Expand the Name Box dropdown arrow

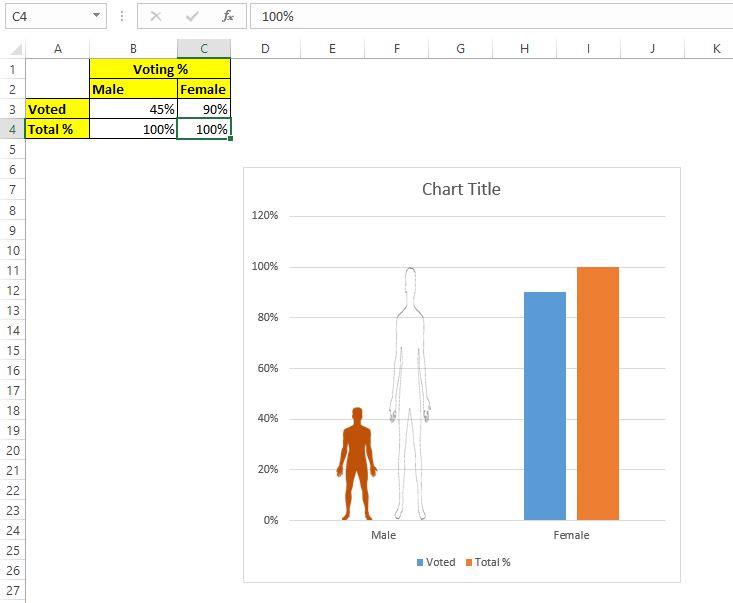[96, 15]
